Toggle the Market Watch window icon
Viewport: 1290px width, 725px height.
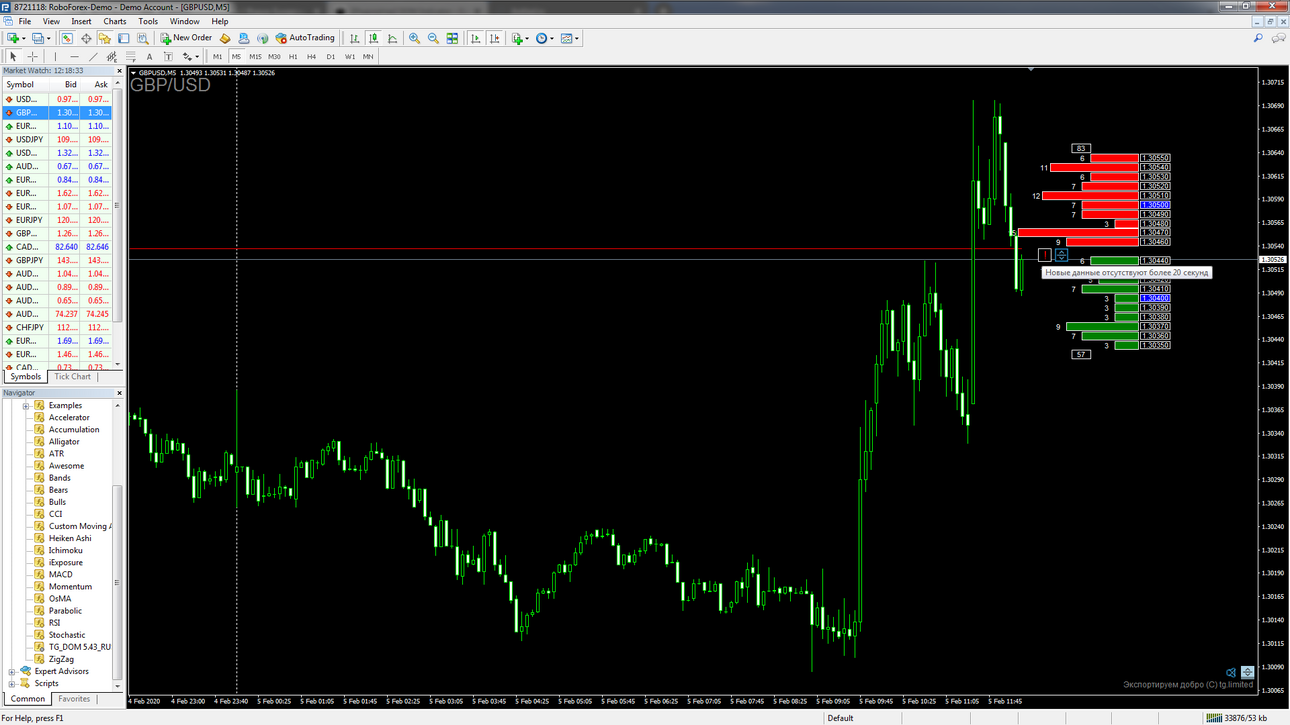coord(67,38)
